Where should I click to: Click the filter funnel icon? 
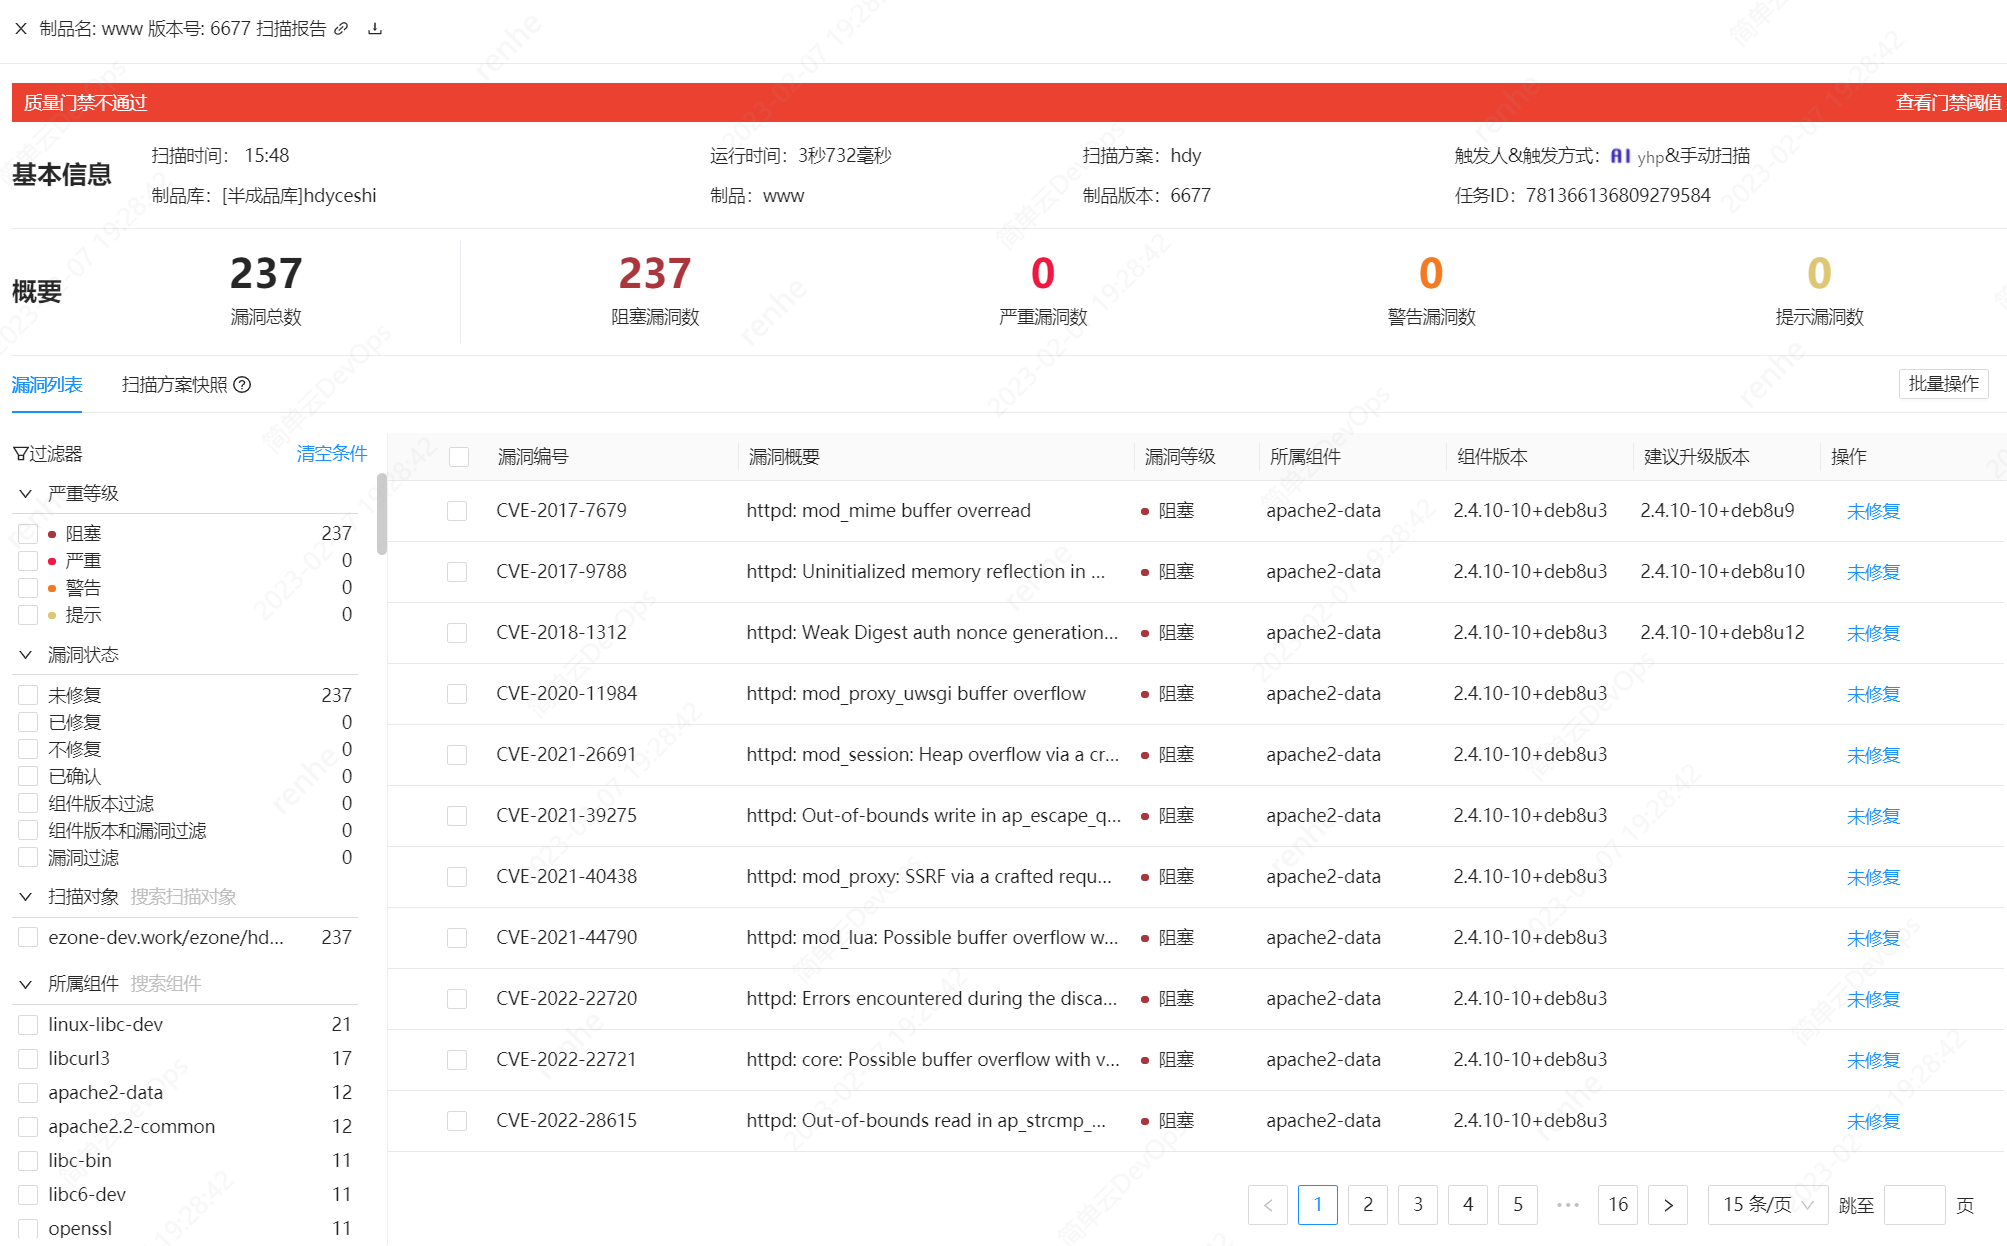(x=20, y=454)
